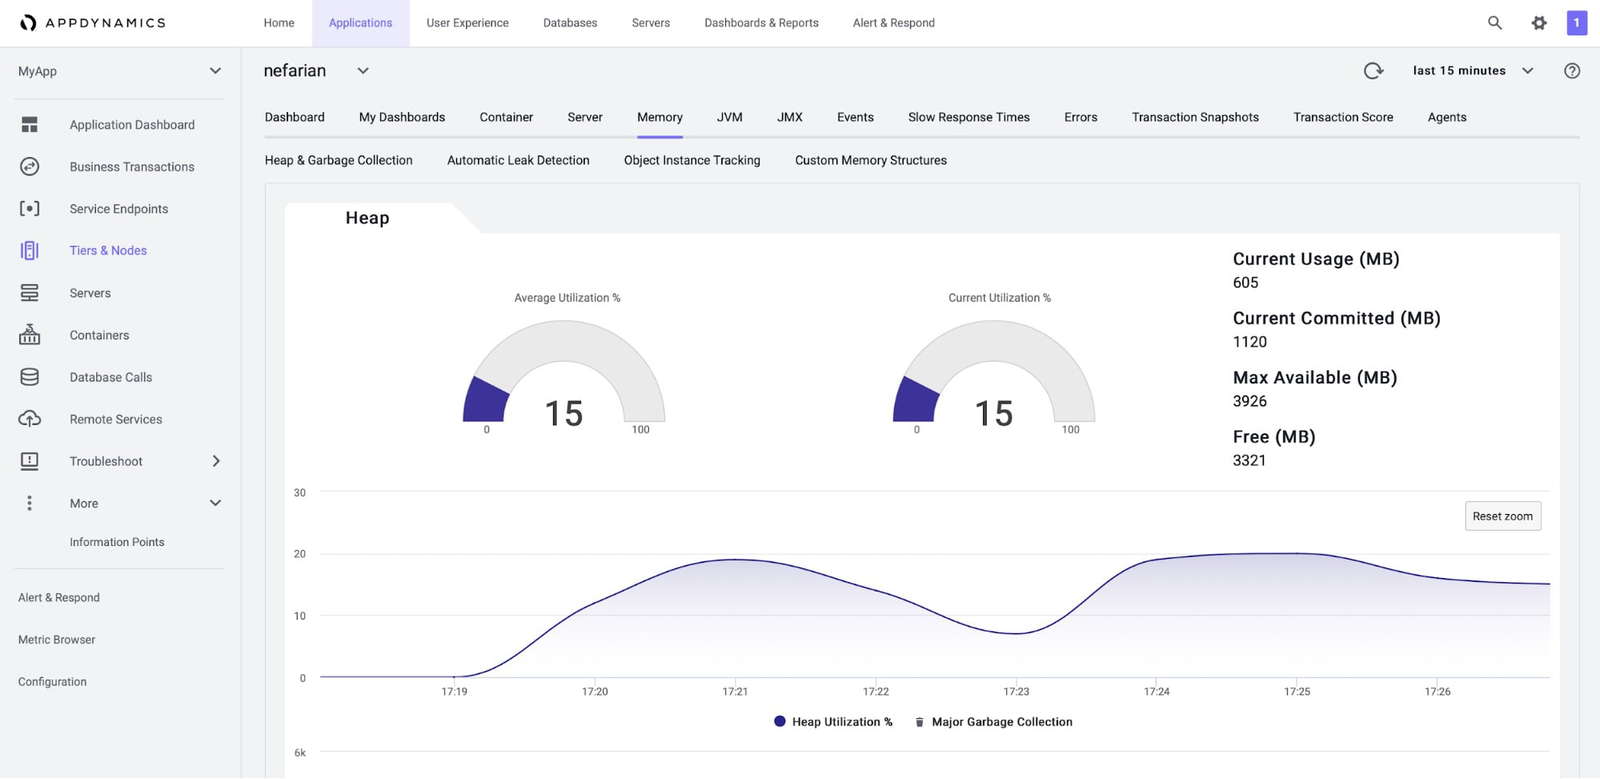Open the Errors tab
The height and width of the screenshot is (779, 1600).
point(1081,117)
